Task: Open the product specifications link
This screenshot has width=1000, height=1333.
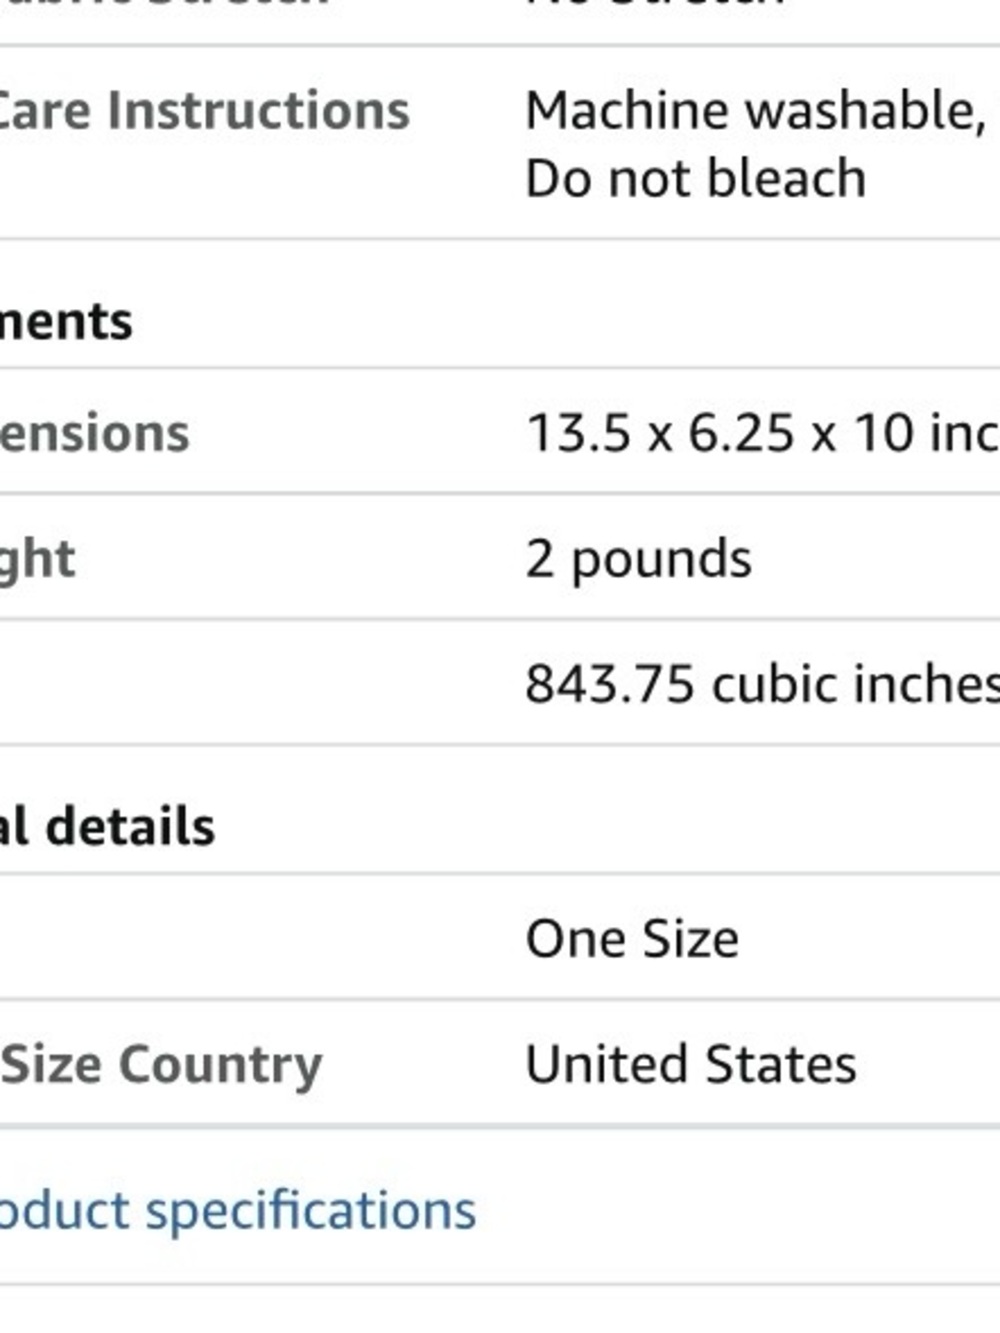Action: pos(238,1211)
